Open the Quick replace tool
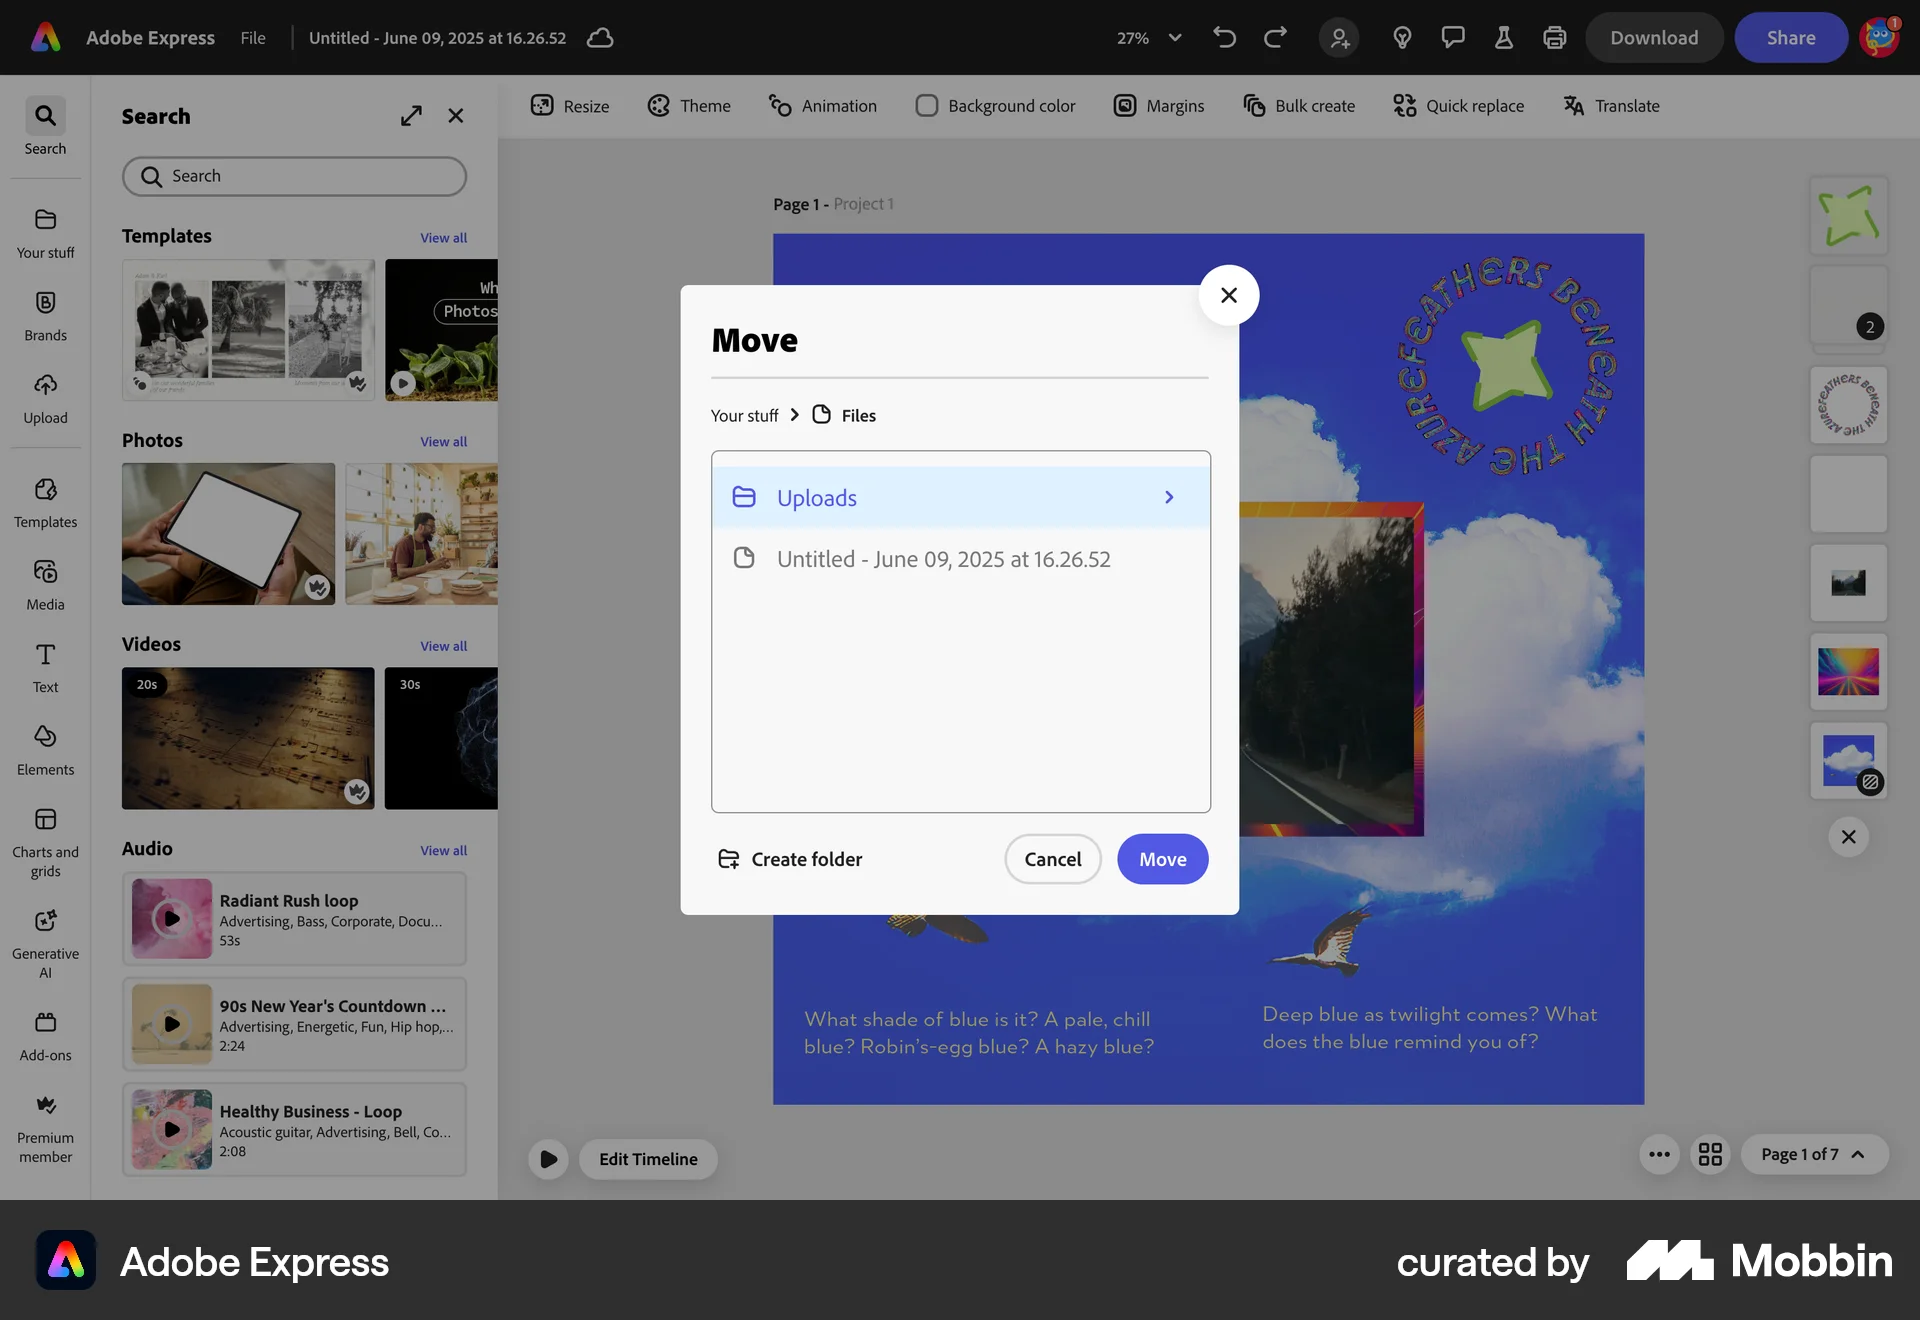The image size is (1920, 1320). 1458,106
